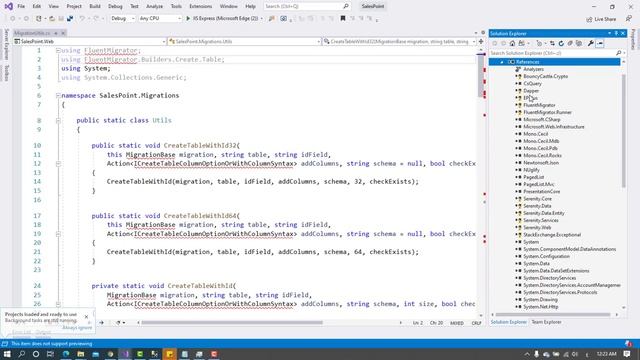Viewport: 640px width, 360px height.
Task: Click the Solution Explorer vertical scrollbar
Action: pyautogui.click(x=623, y=131)
